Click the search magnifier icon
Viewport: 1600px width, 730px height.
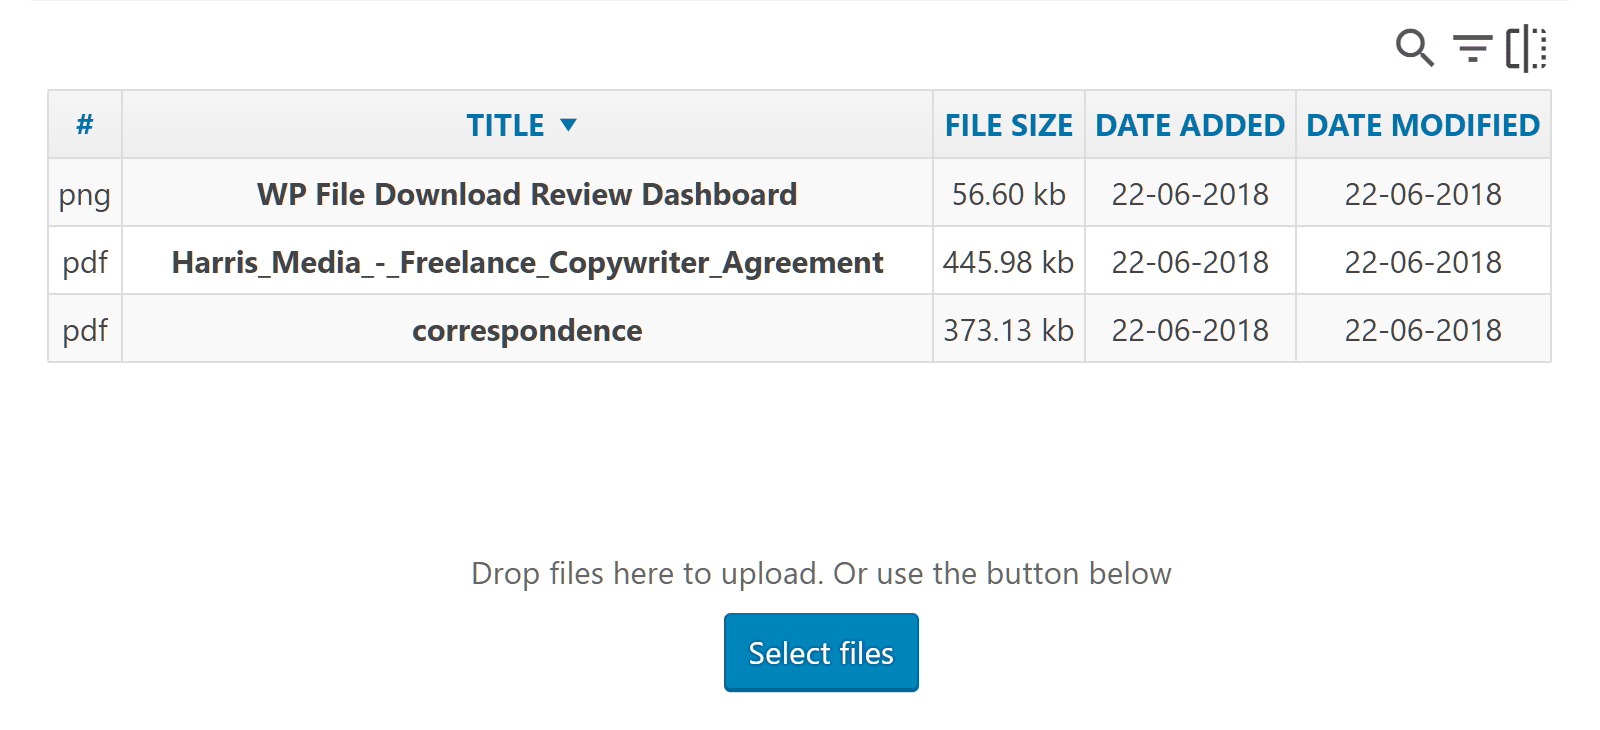coord(1414,47)
